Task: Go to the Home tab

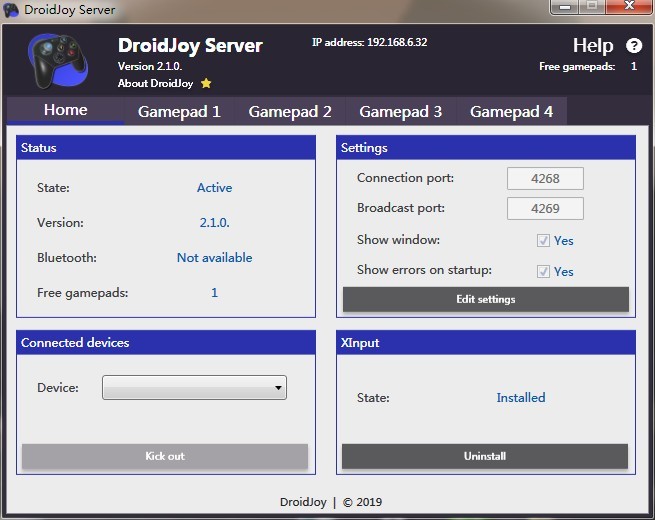Action: pyautogui.click(x=65, y=110)
